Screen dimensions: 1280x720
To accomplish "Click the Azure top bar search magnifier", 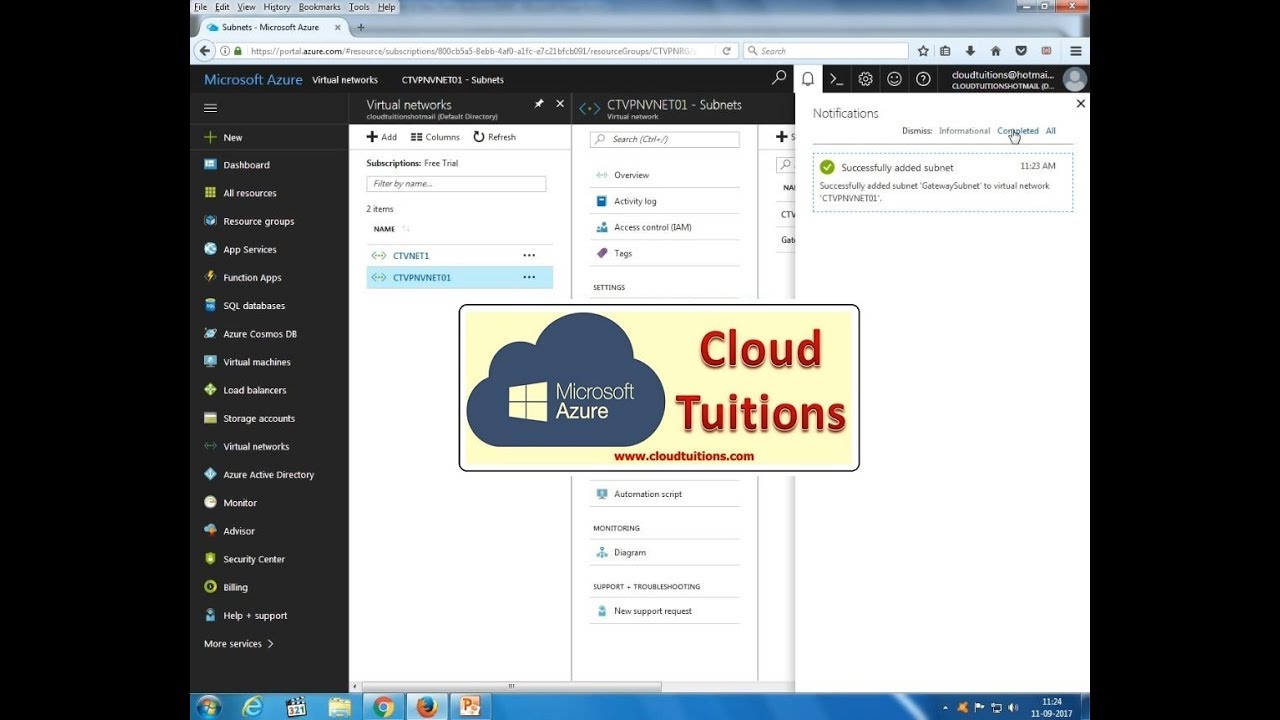I will [x=779, y=78].
